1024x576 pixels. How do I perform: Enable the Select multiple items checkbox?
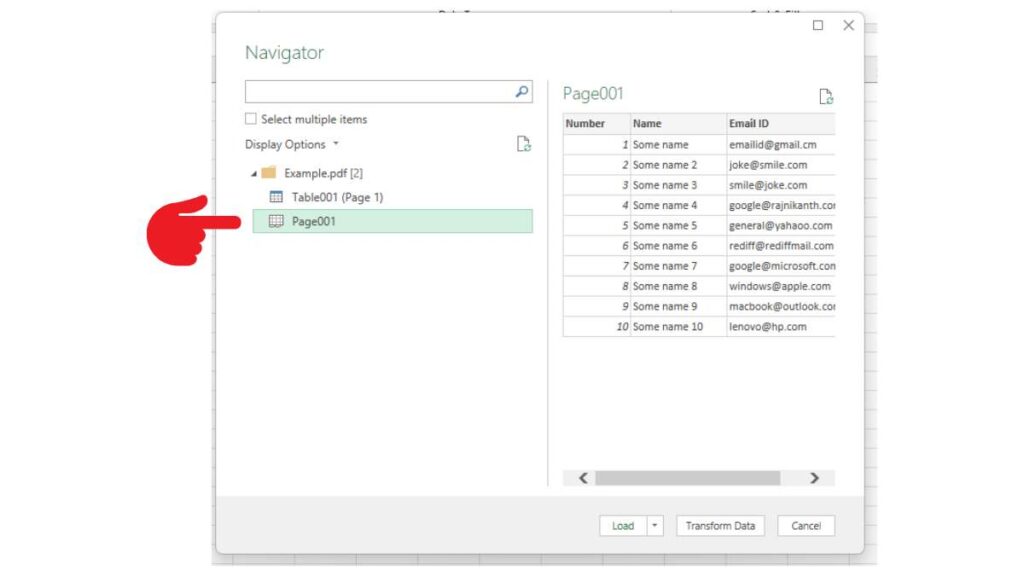click(250, 119)
